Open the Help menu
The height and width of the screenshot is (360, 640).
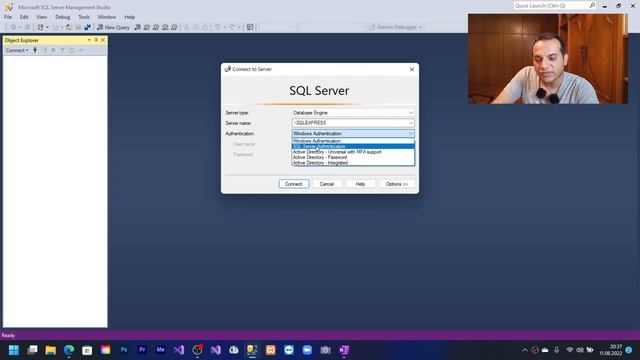coord(129,17)
